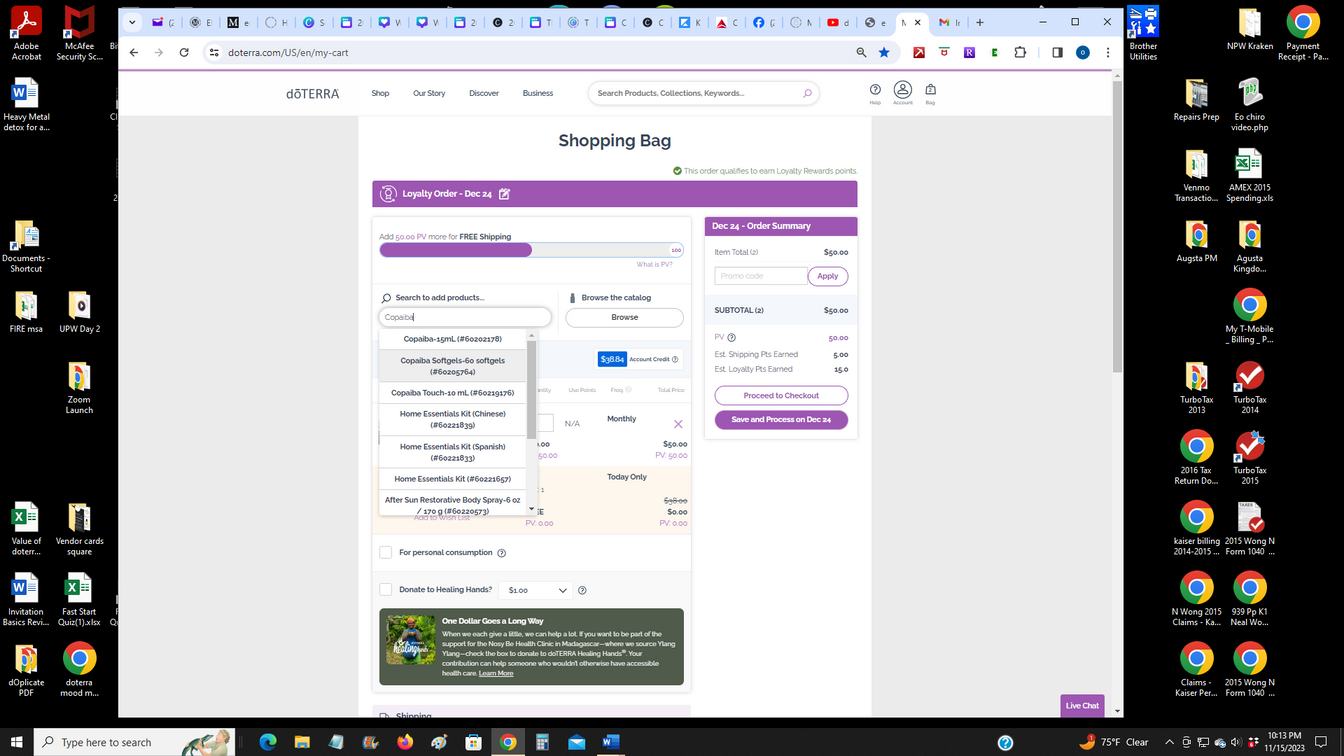Viewport: 1344px width, 756px height.
Task: Open TurboTax 2015 desktop icon
Action: pyautogui.click(x=1250, y=459)
